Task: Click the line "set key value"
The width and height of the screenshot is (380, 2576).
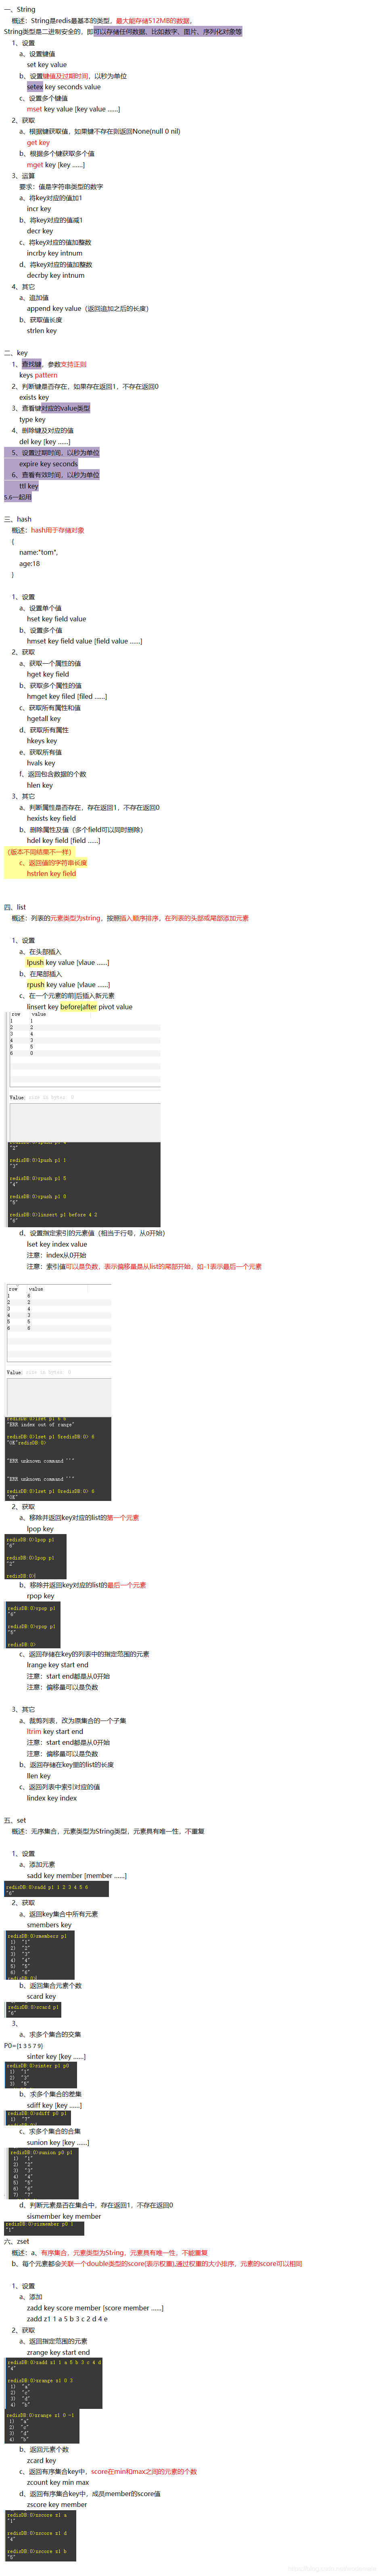Action: (x=47, y=65)
